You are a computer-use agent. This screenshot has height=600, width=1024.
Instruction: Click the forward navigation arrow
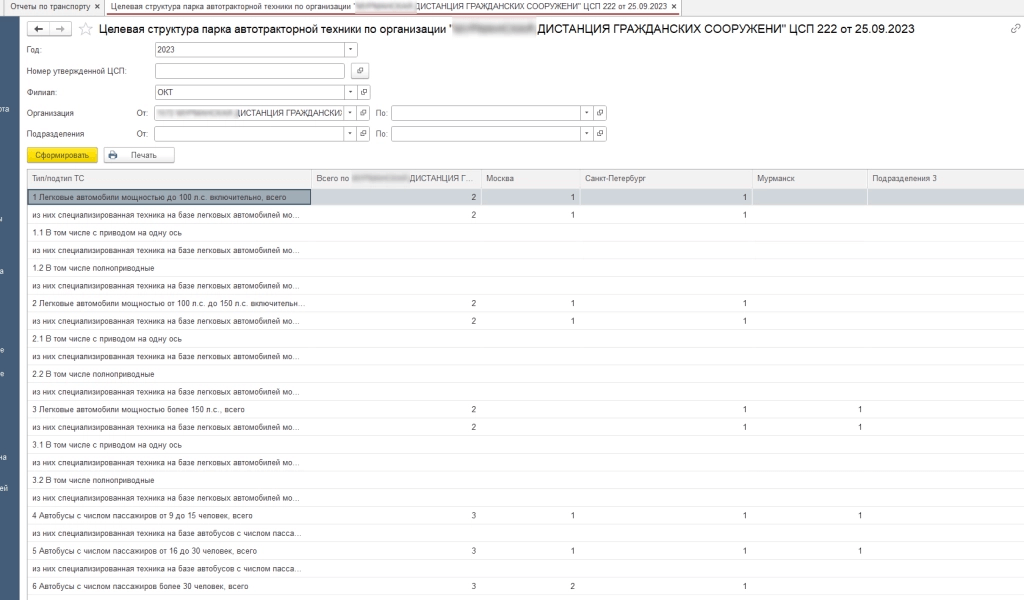[x=60, y=29]
